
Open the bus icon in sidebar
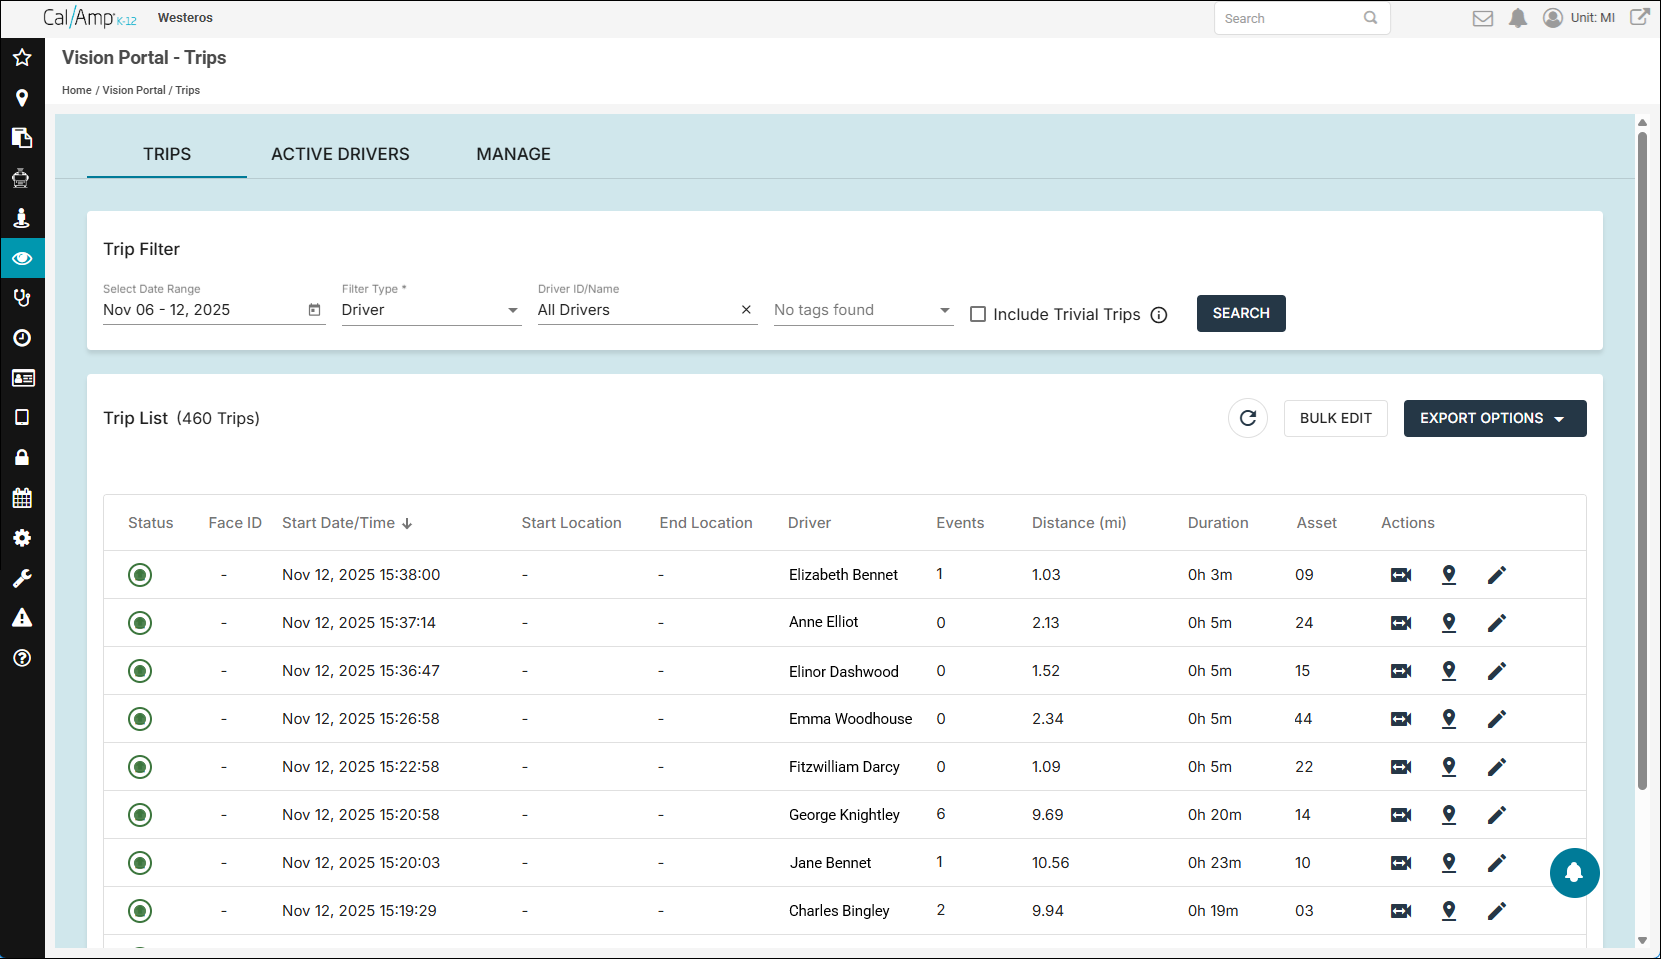[x=22, y=178]
